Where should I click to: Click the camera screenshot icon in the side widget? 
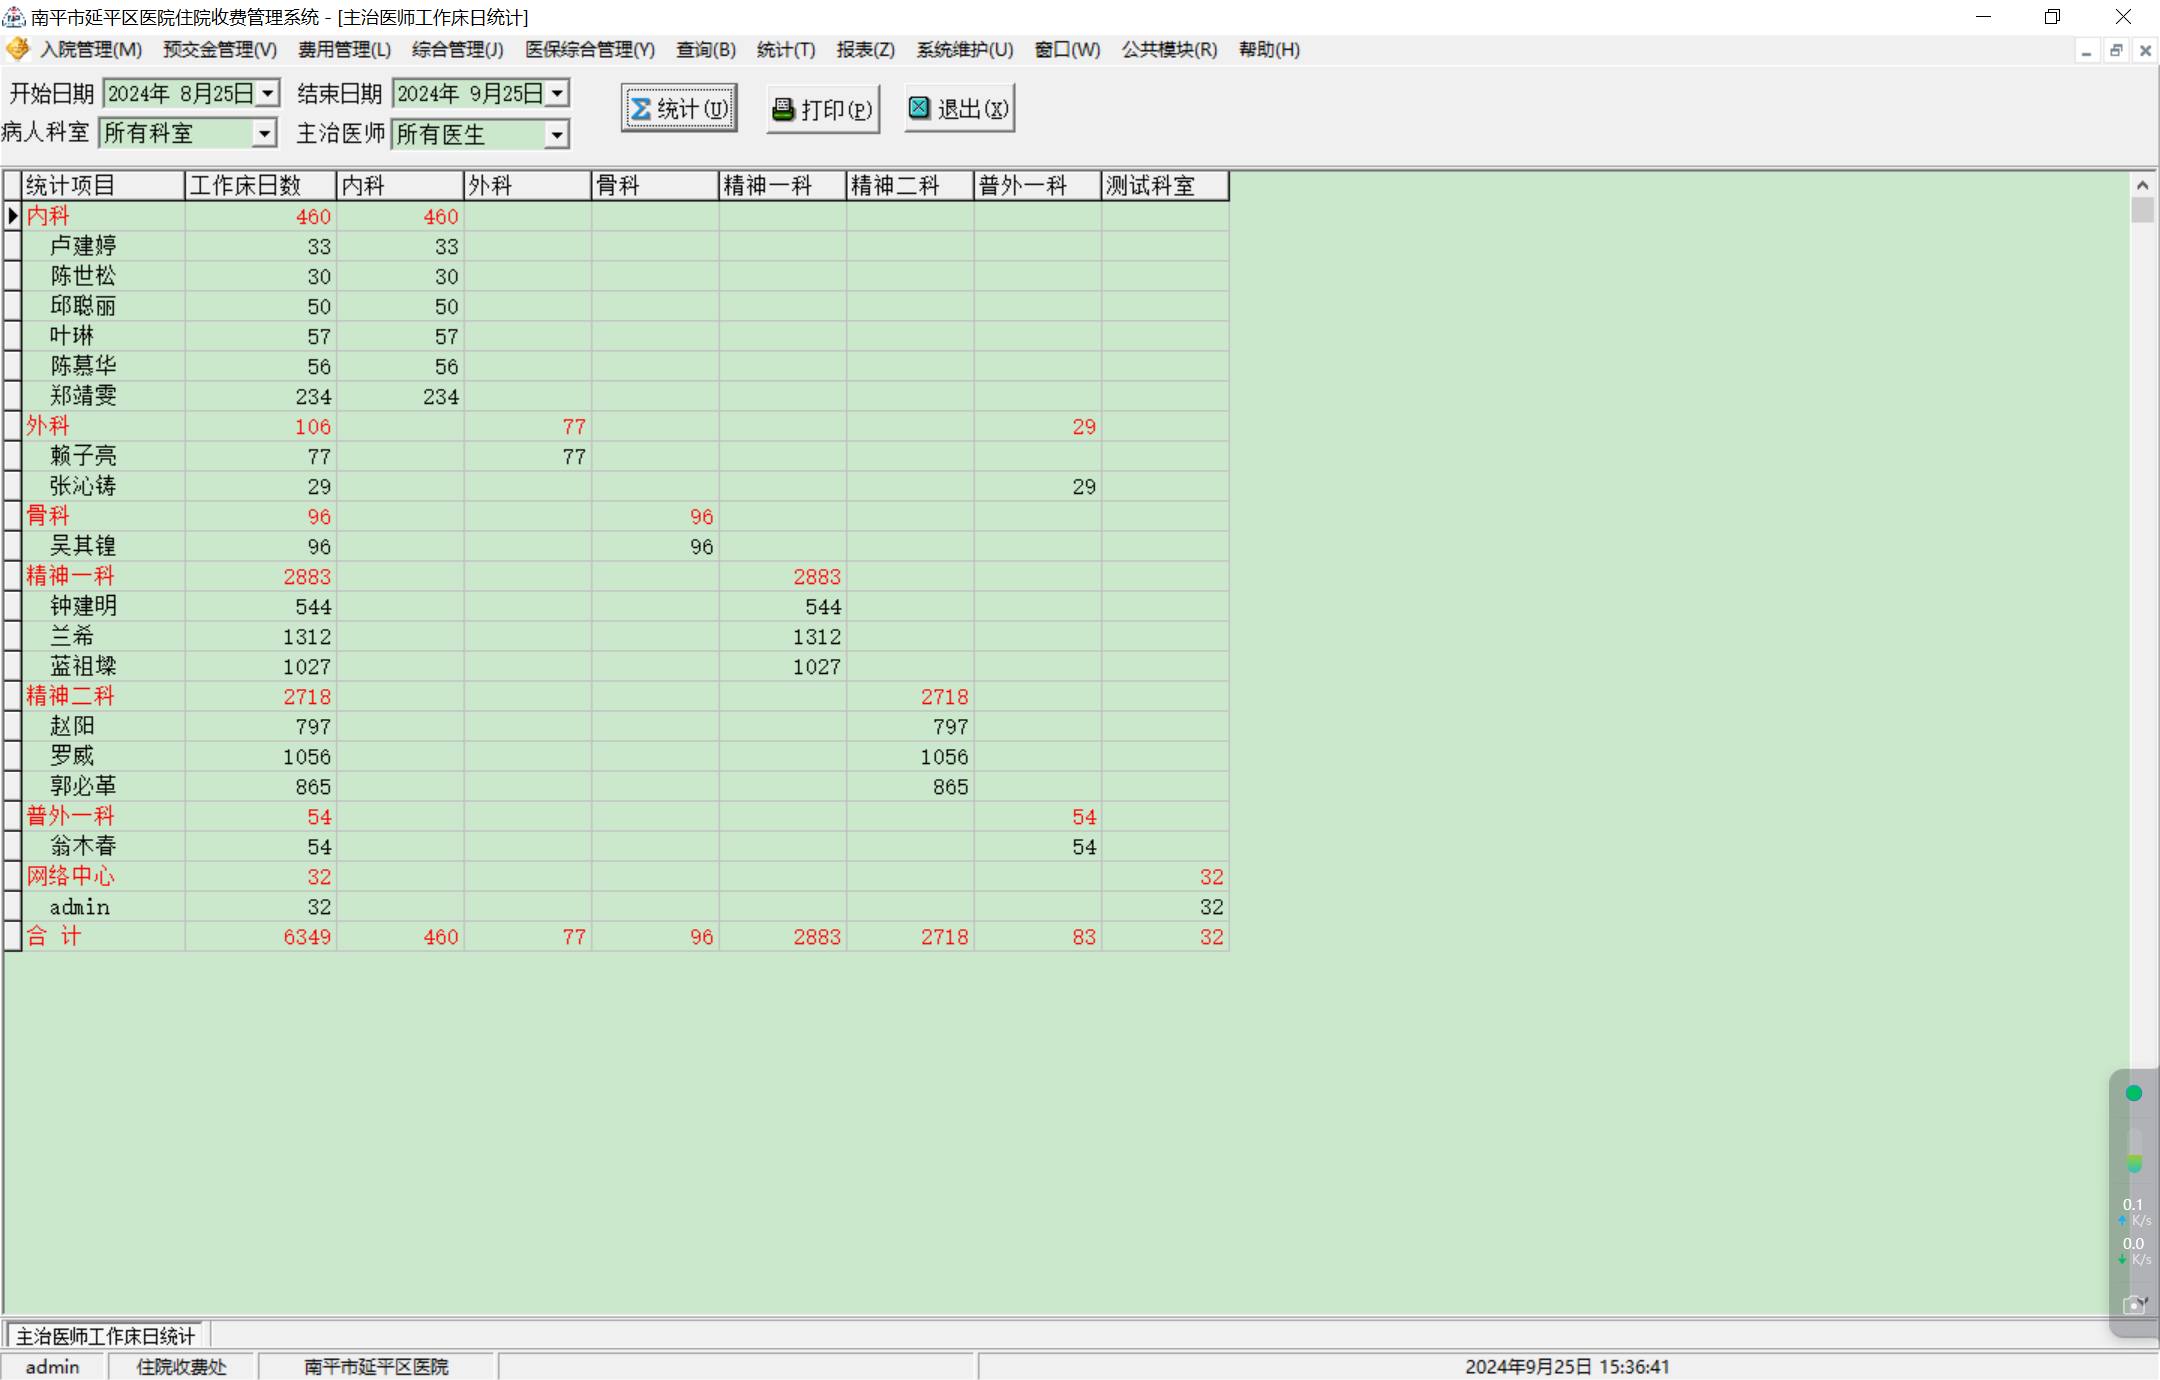click(2133, 1305)
